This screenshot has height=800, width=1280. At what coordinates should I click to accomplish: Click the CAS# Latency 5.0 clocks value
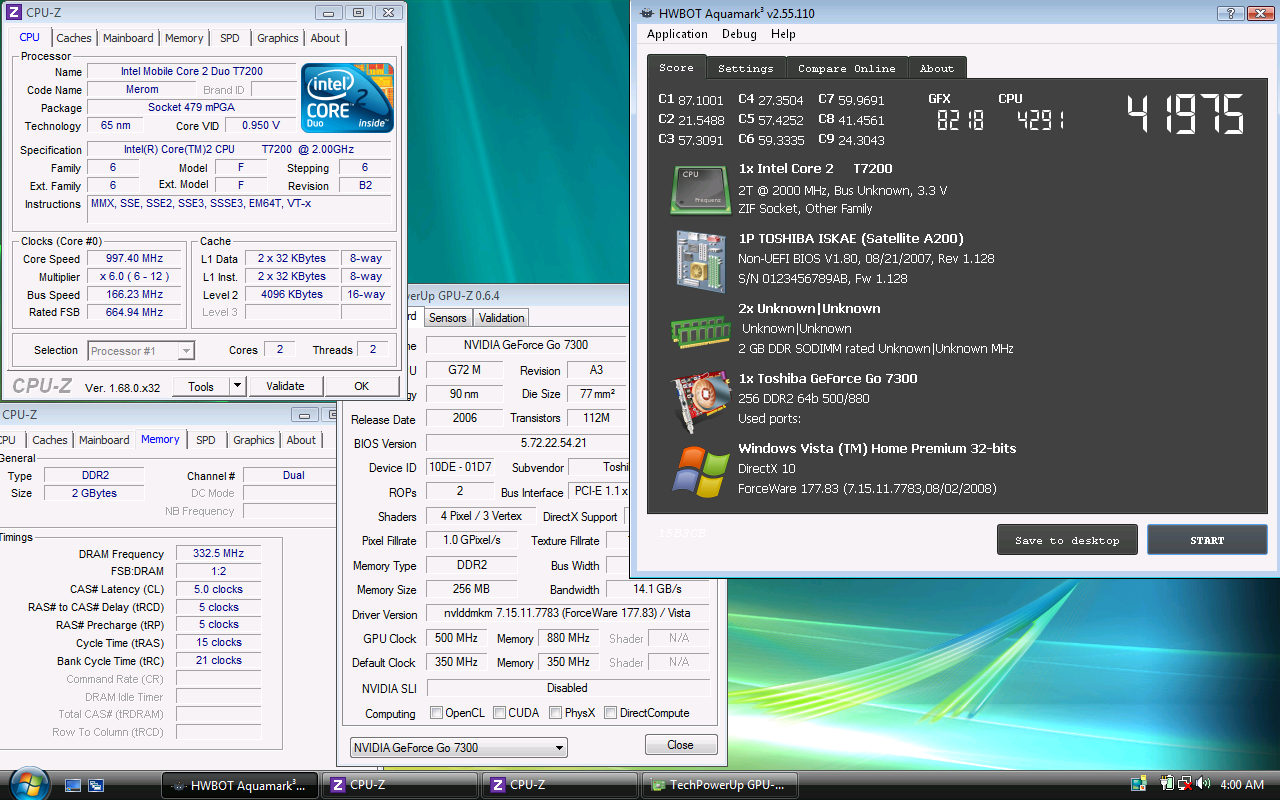[218, 589]
